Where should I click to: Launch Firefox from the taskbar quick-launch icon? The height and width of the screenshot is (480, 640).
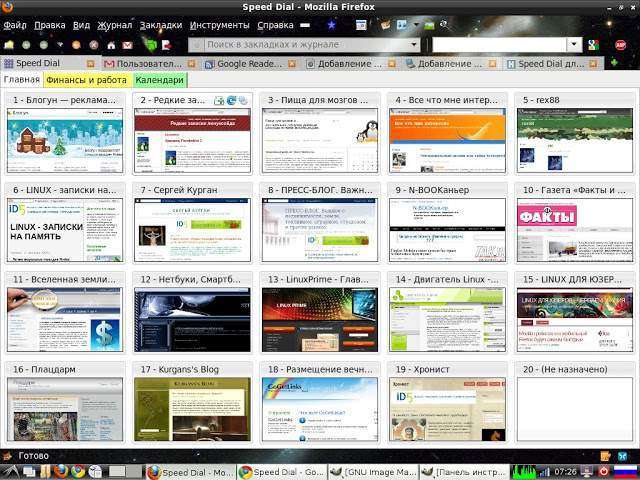61,471
